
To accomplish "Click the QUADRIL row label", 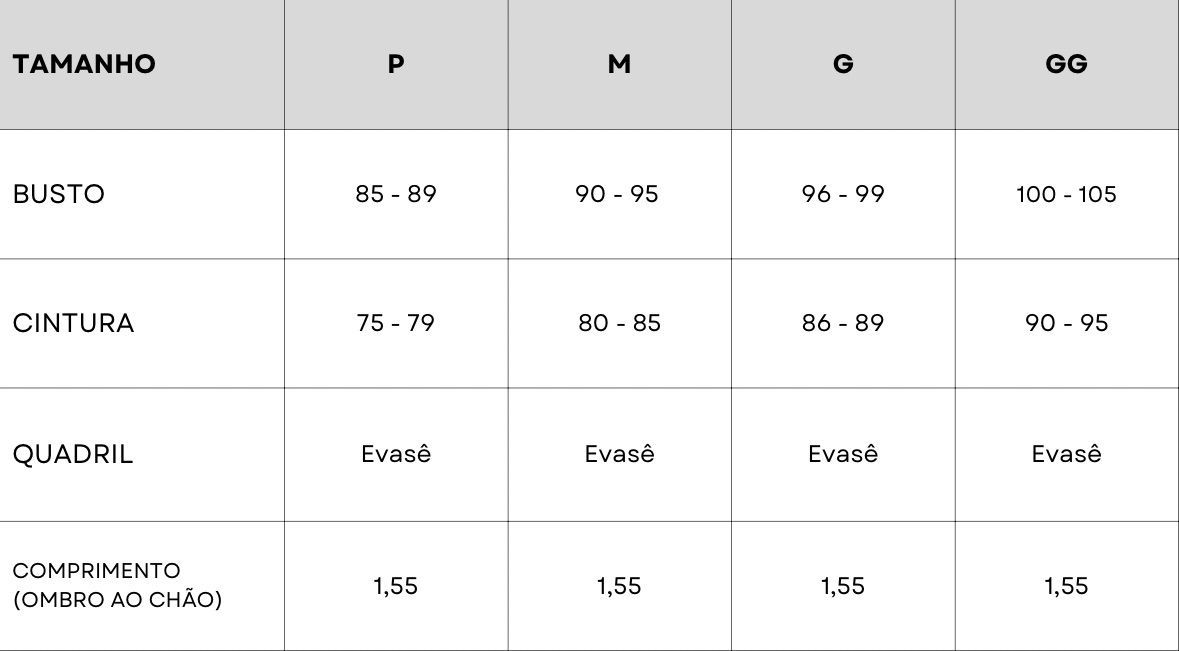I will (x=72, y=454).
